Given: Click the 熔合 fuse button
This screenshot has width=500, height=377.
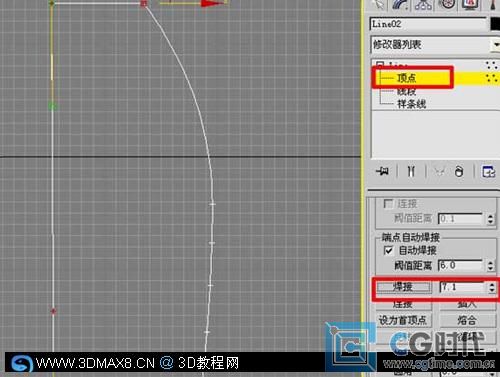Looking at the screenshot, I should (x=467, y=320).
